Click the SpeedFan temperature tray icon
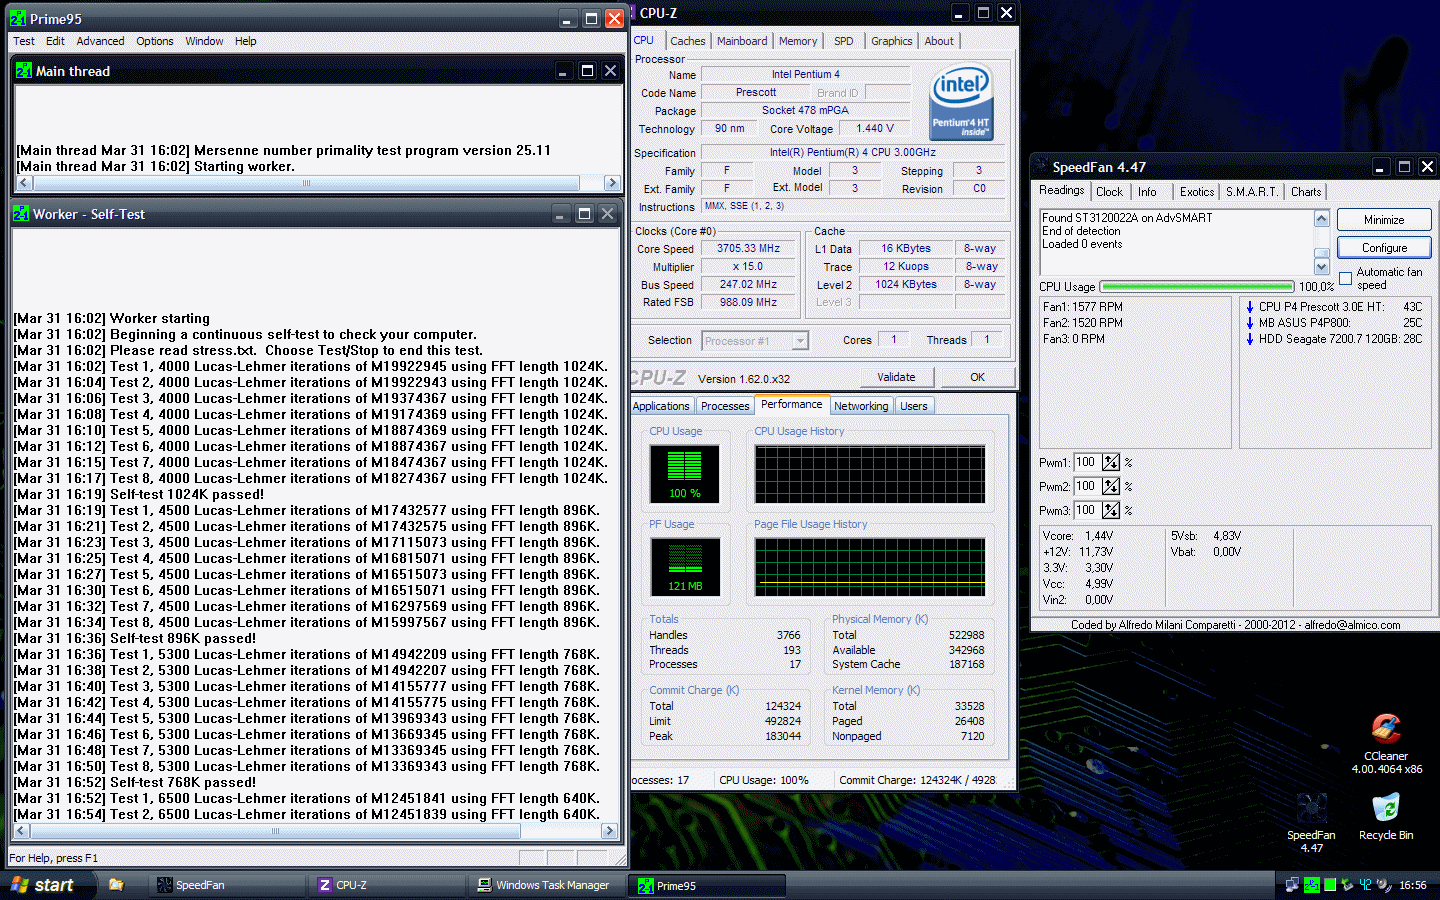1440x900 pixels. (1364, 885)
